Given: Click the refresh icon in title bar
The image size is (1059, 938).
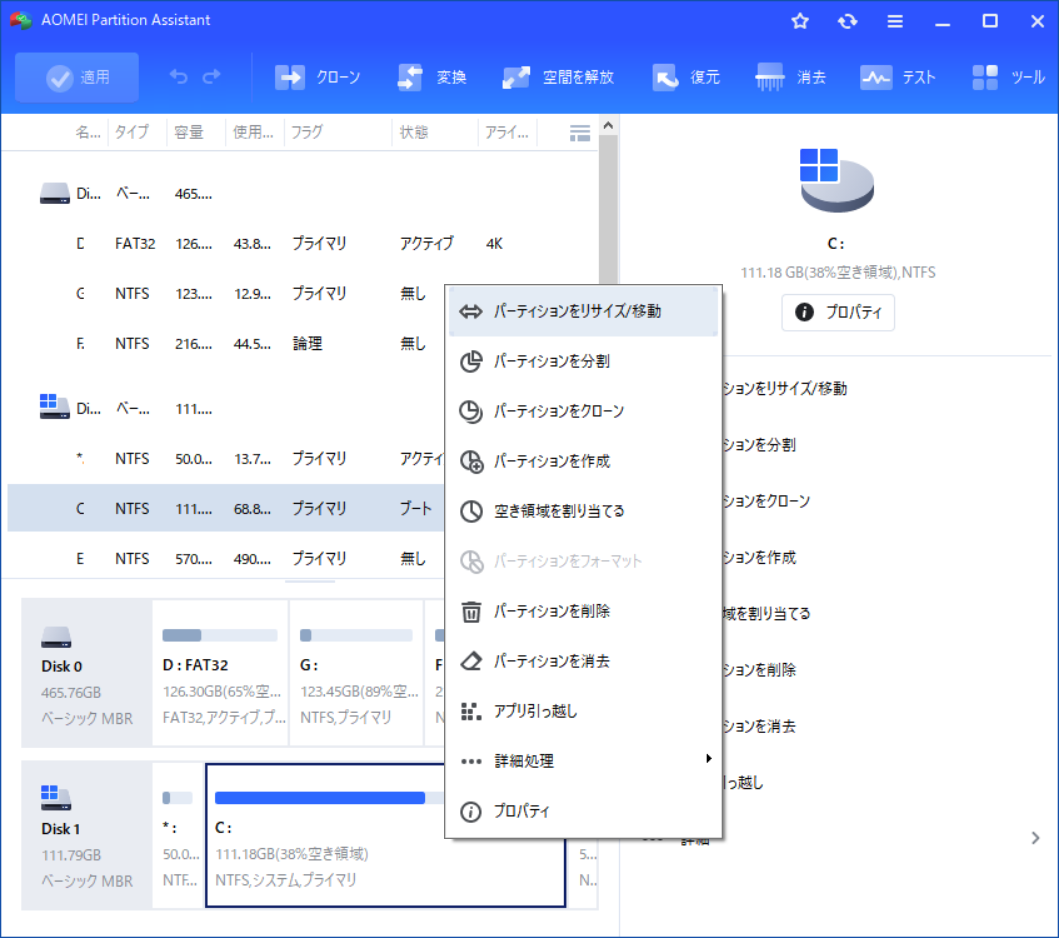Looking at the screenshot, I should coord(848,22).
